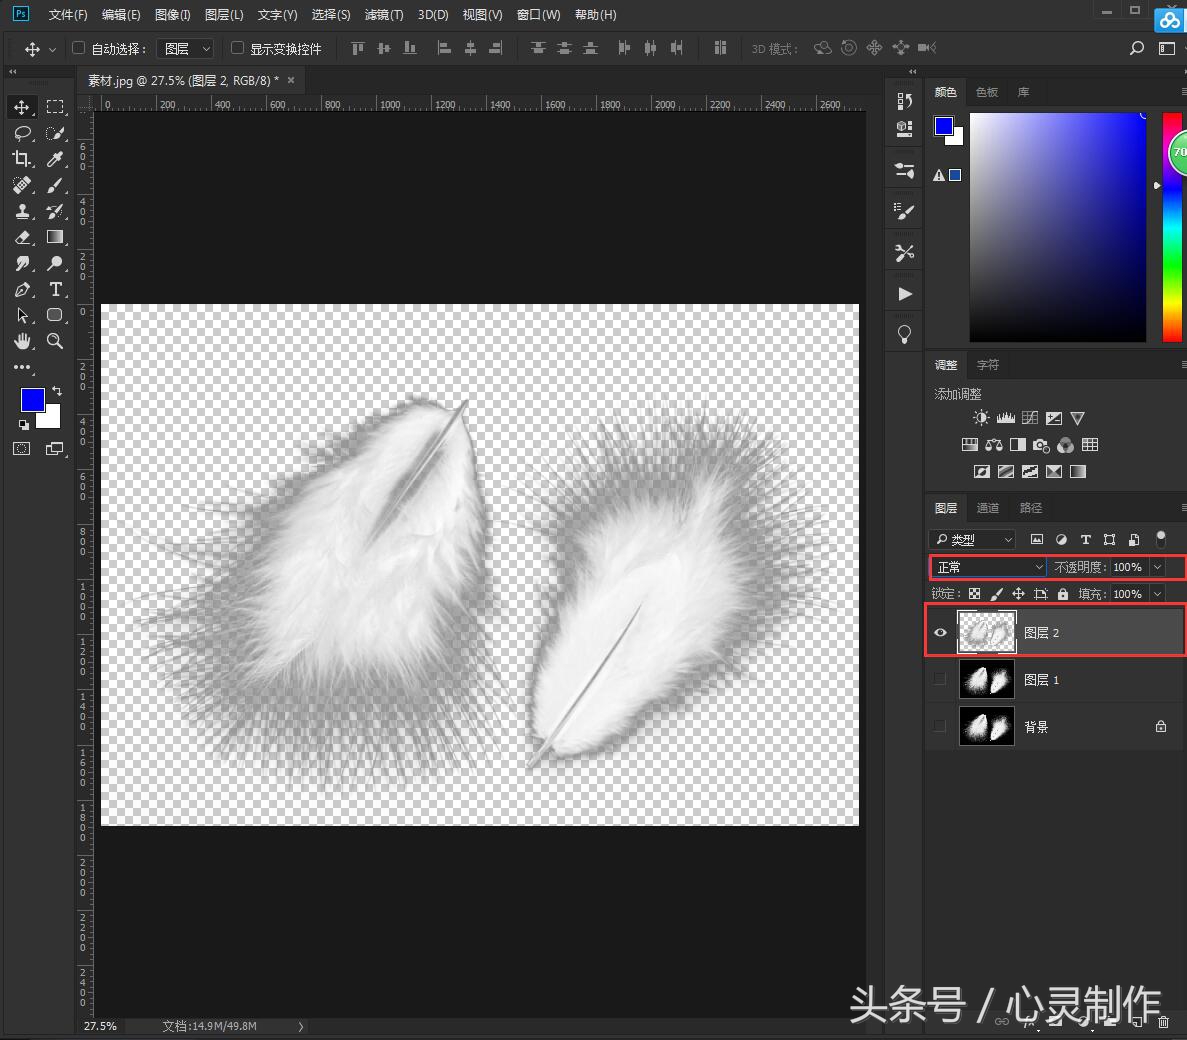Select the Crop tool
This screenshot has width=1187, height=1040.
(22, 159)
